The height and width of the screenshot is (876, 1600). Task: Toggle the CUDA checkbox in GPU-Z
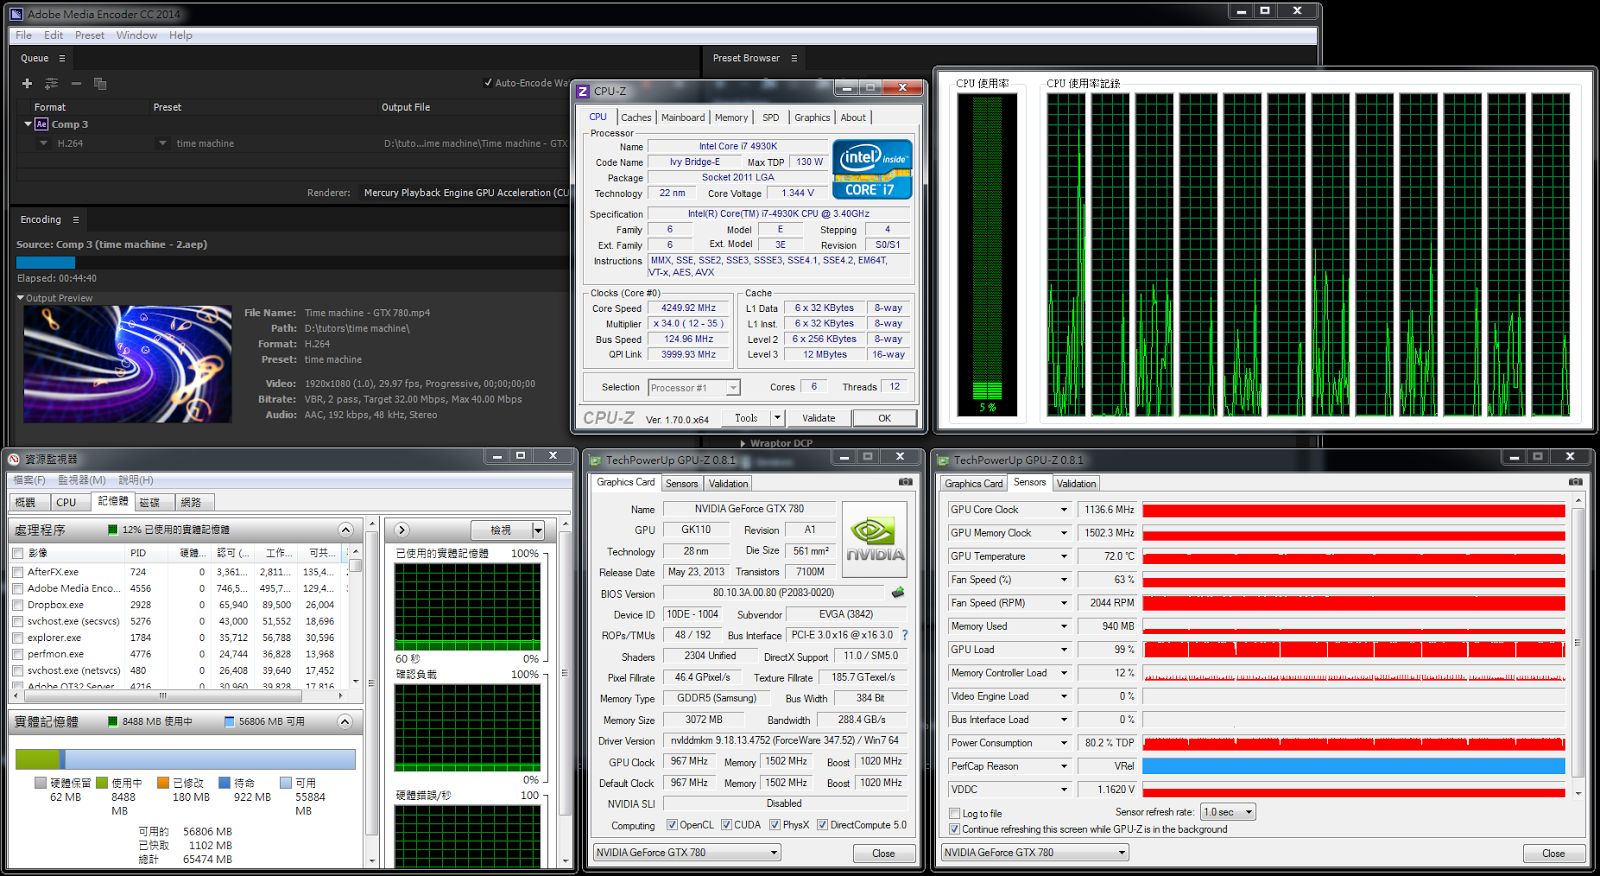point(727,825)
